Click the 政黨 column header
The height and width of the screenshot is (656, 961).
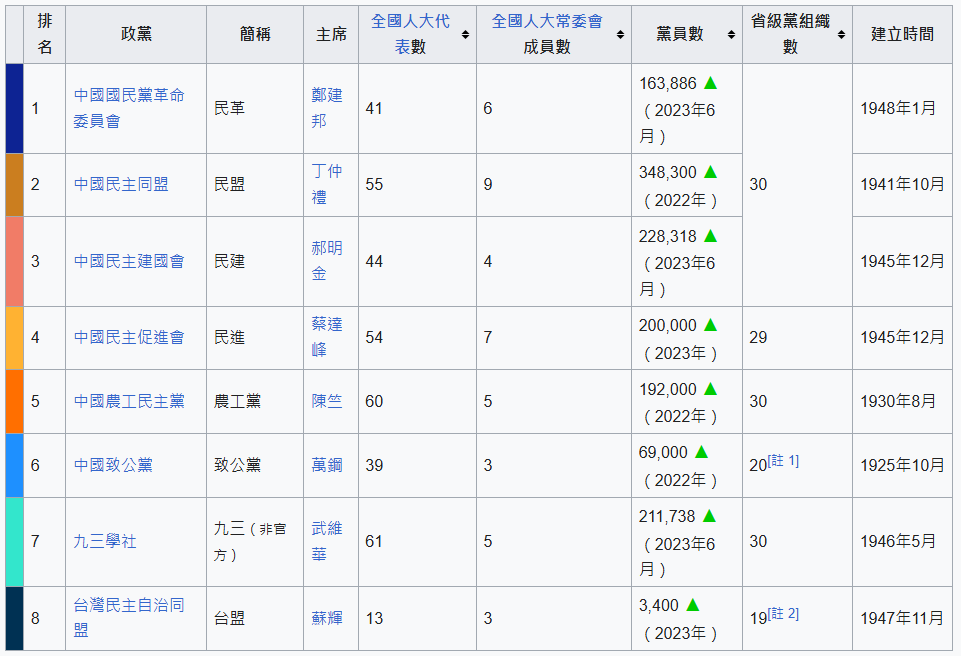point(136,34)
